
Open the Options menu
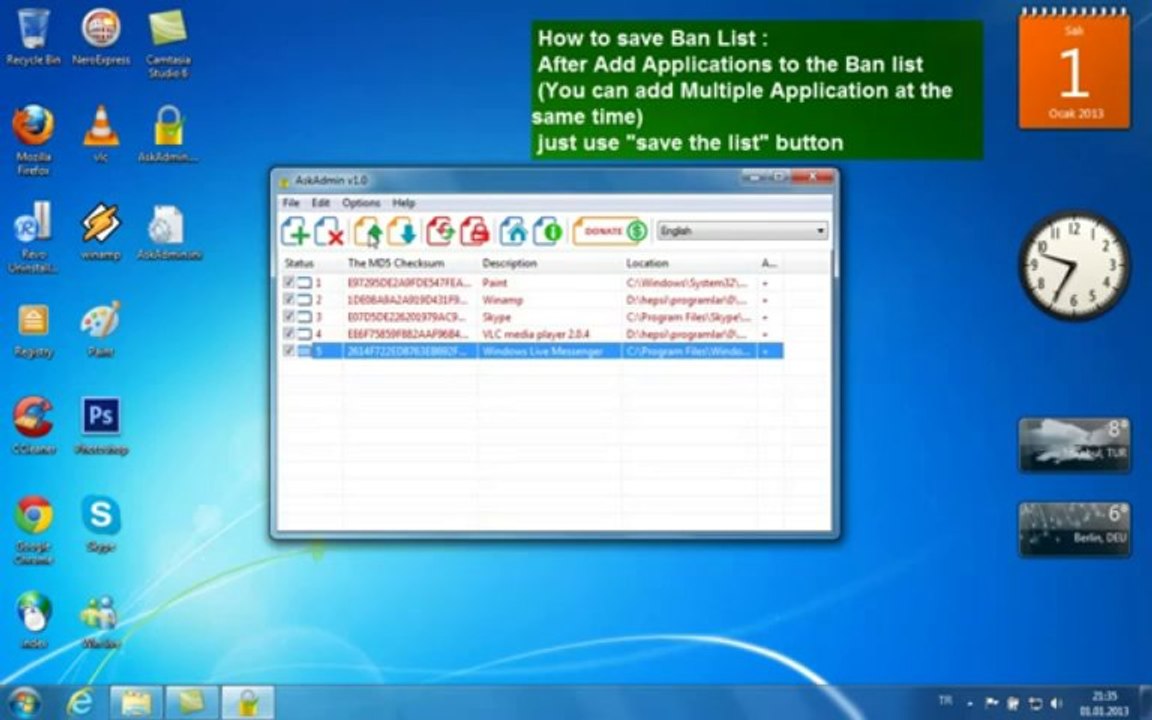click(361, 203)
